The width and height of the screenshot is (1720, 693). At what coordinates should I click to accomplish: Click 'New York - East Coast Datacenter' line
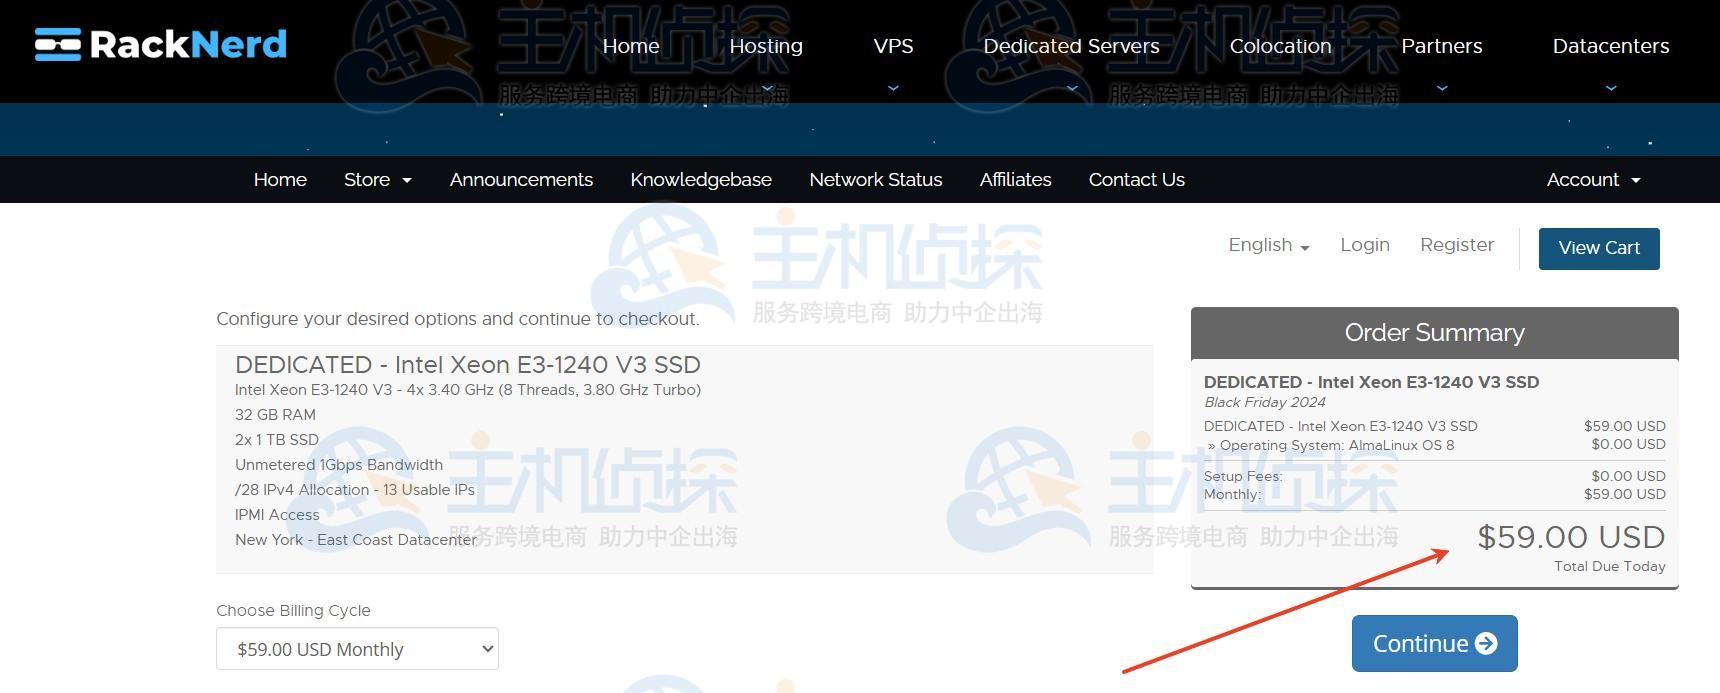point(357,540)
